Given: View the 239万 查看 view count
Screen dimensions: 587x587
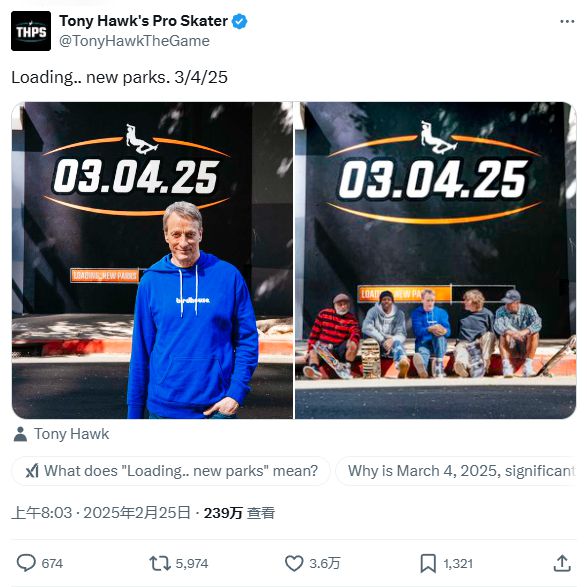Looking at the screenshot, I should pyautogui.click(x=239, y=513).
